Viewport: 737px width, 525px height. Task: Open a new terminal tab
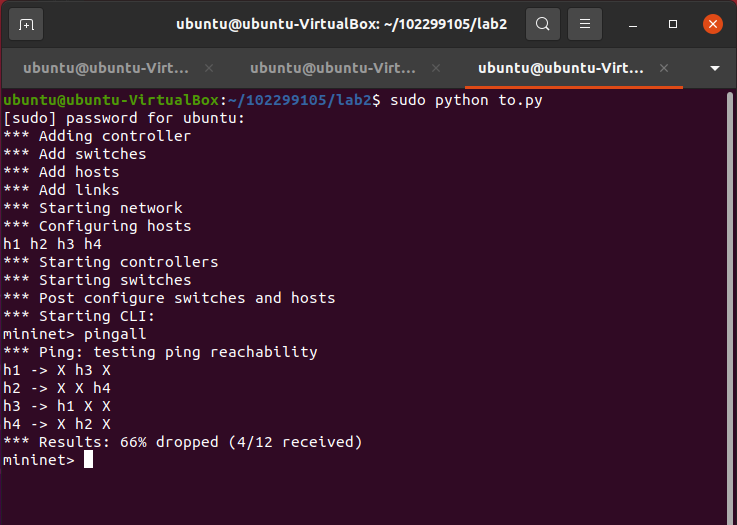(26, 24)
